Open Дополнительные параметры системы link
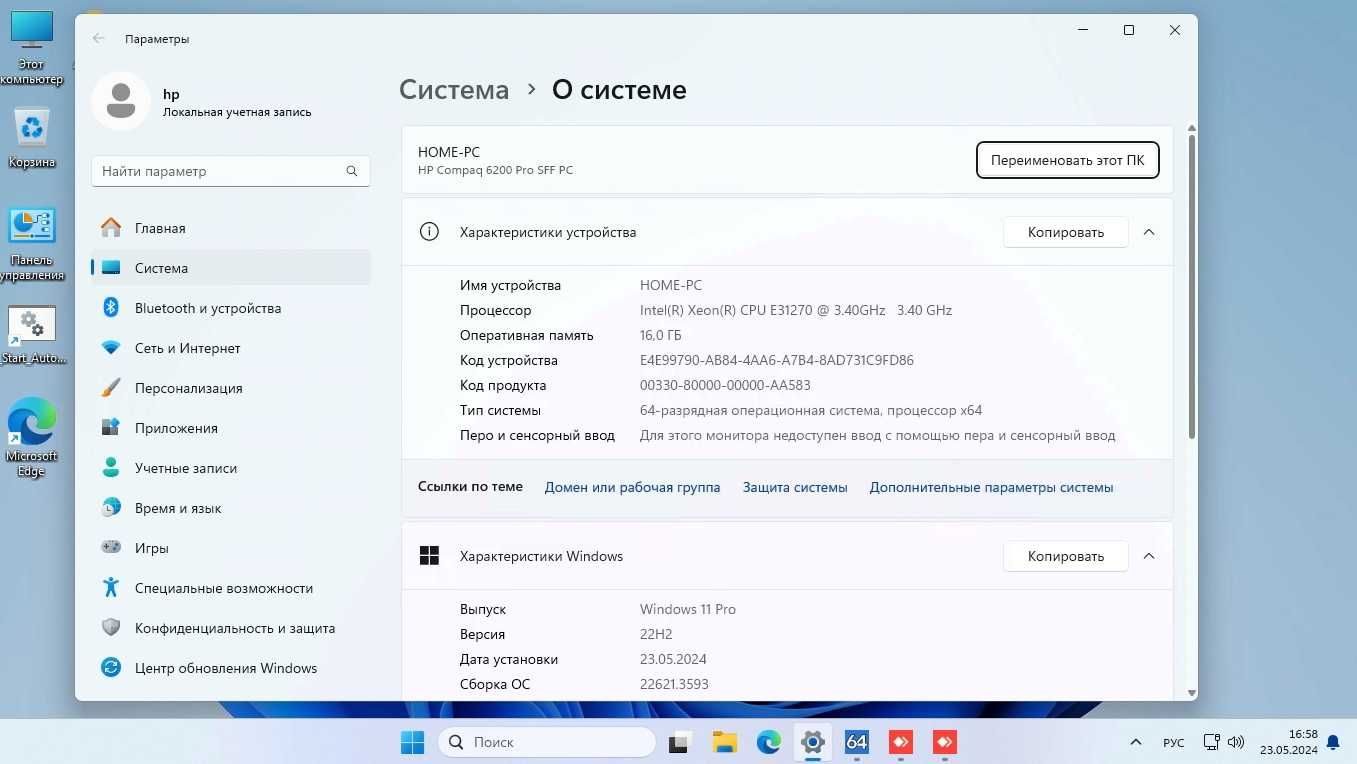Screen dimensions: 1357x764 click(x=991, y=487)
